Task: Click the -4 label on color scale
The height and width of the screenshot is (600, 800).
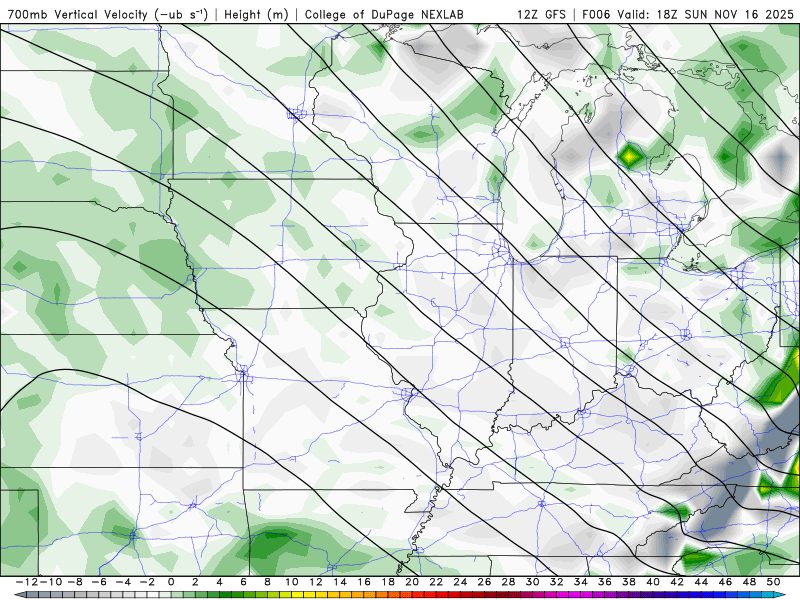Action: [x=123, y=582]
